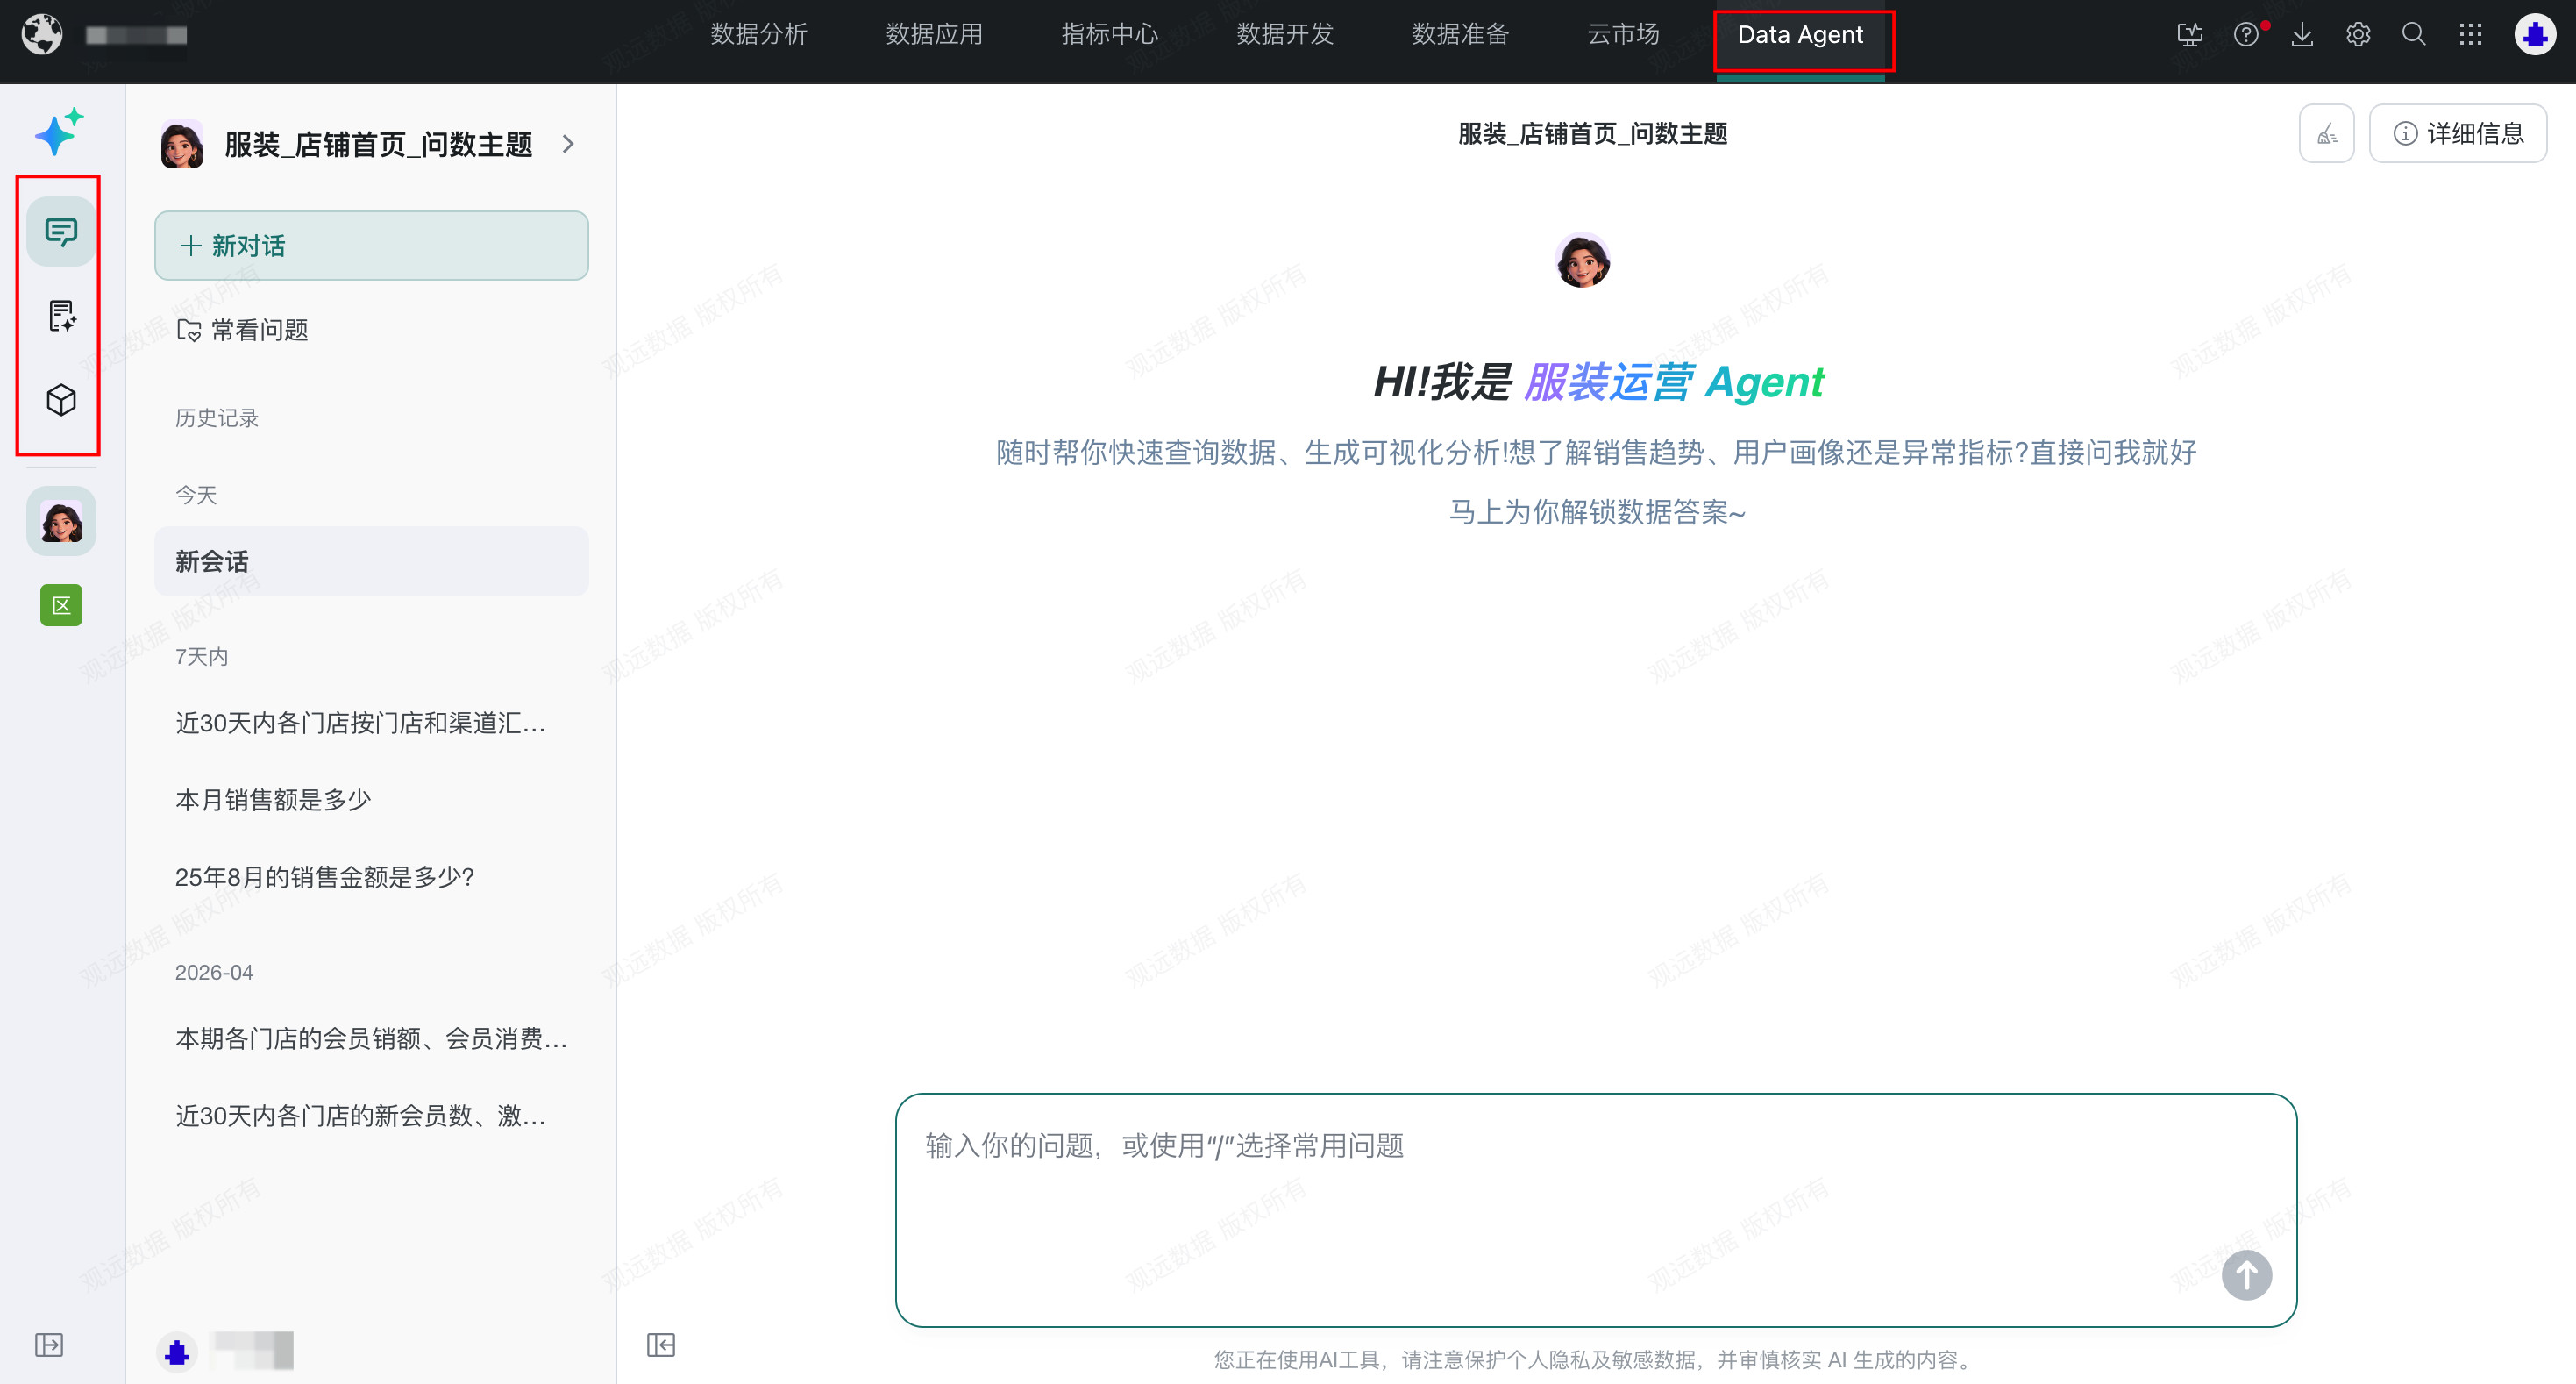Collapse the conversation list panel

pos(661,1344)
